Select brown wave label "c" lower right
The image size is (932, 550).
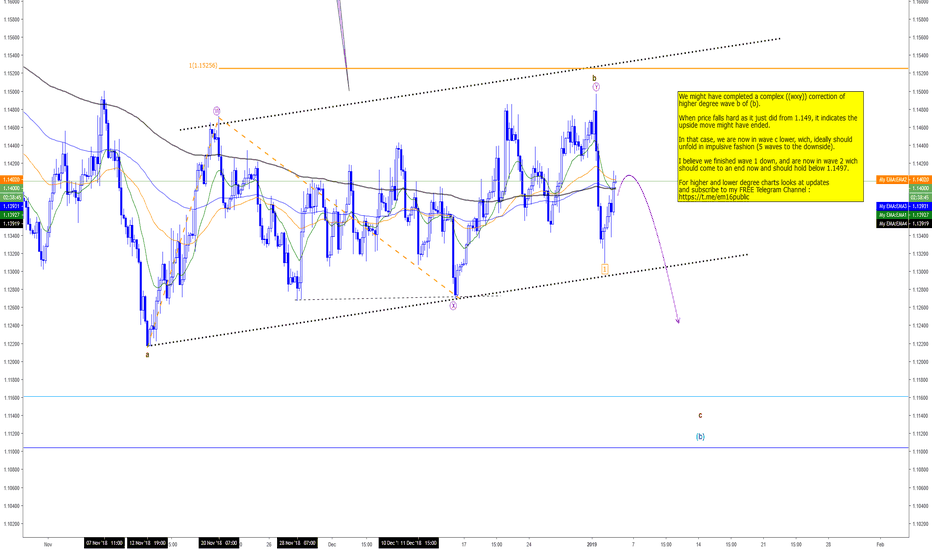[x=700, y=416]
